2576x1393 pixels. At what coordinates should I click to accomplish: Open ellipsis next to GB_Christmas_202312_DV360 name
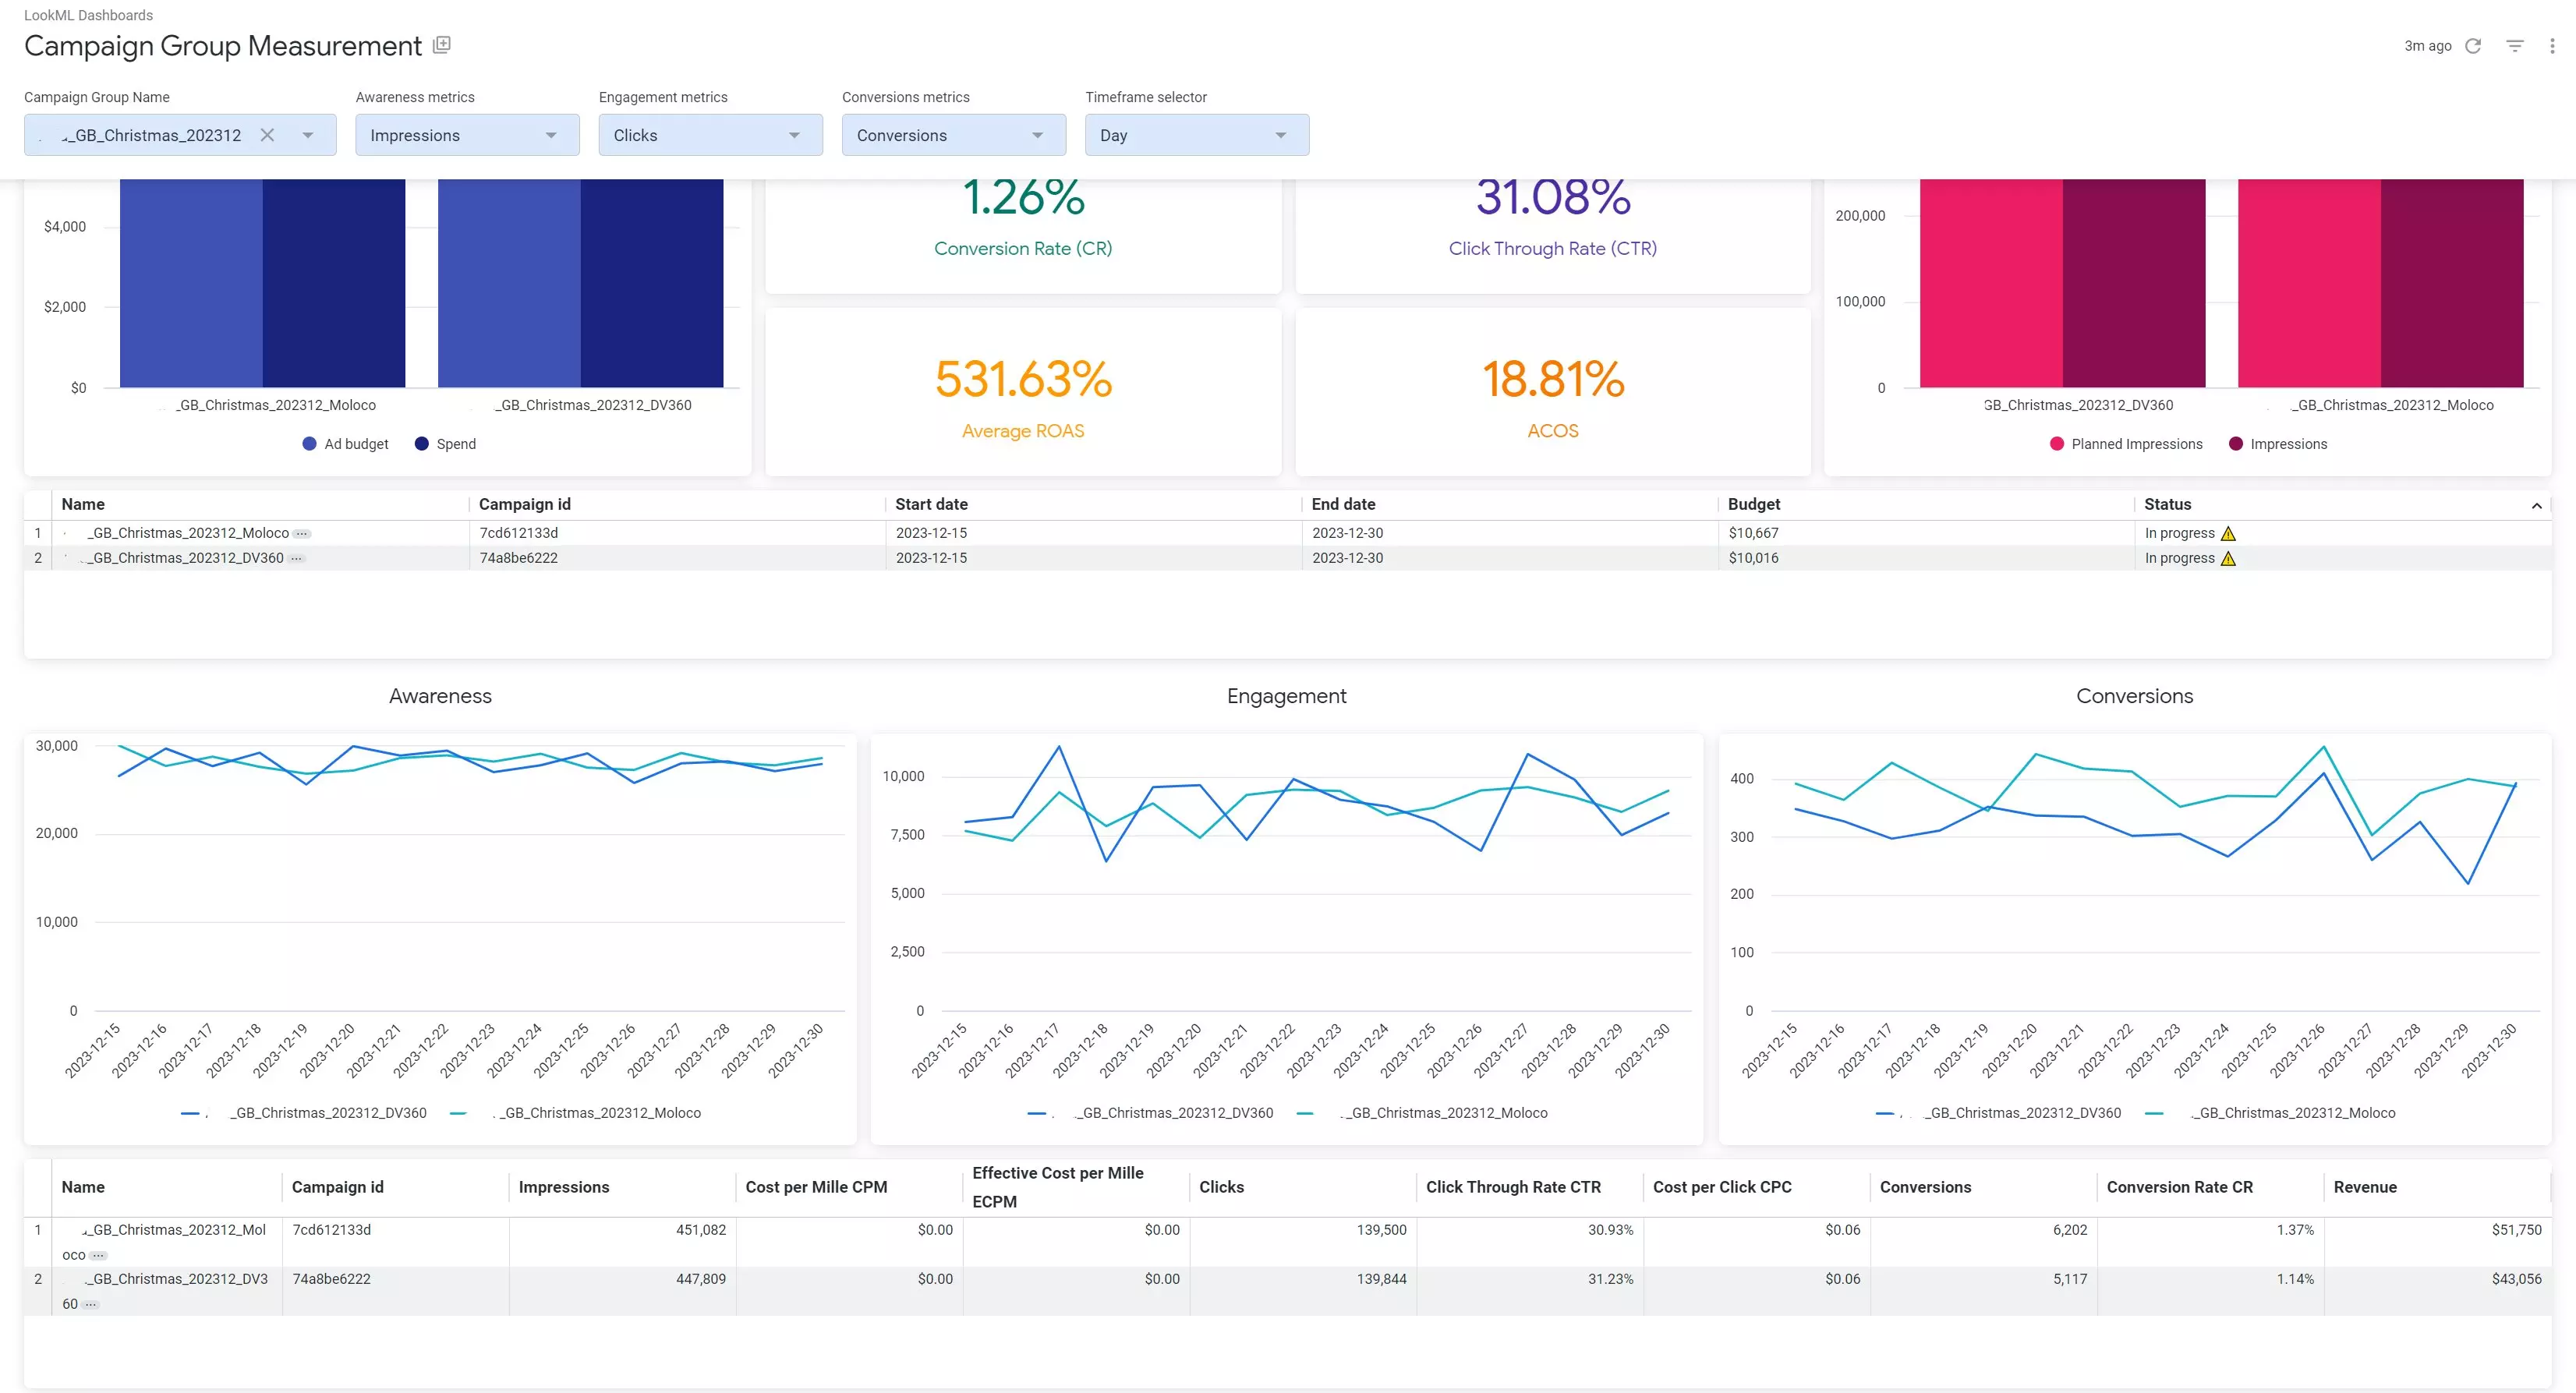(x=297, y=559)
